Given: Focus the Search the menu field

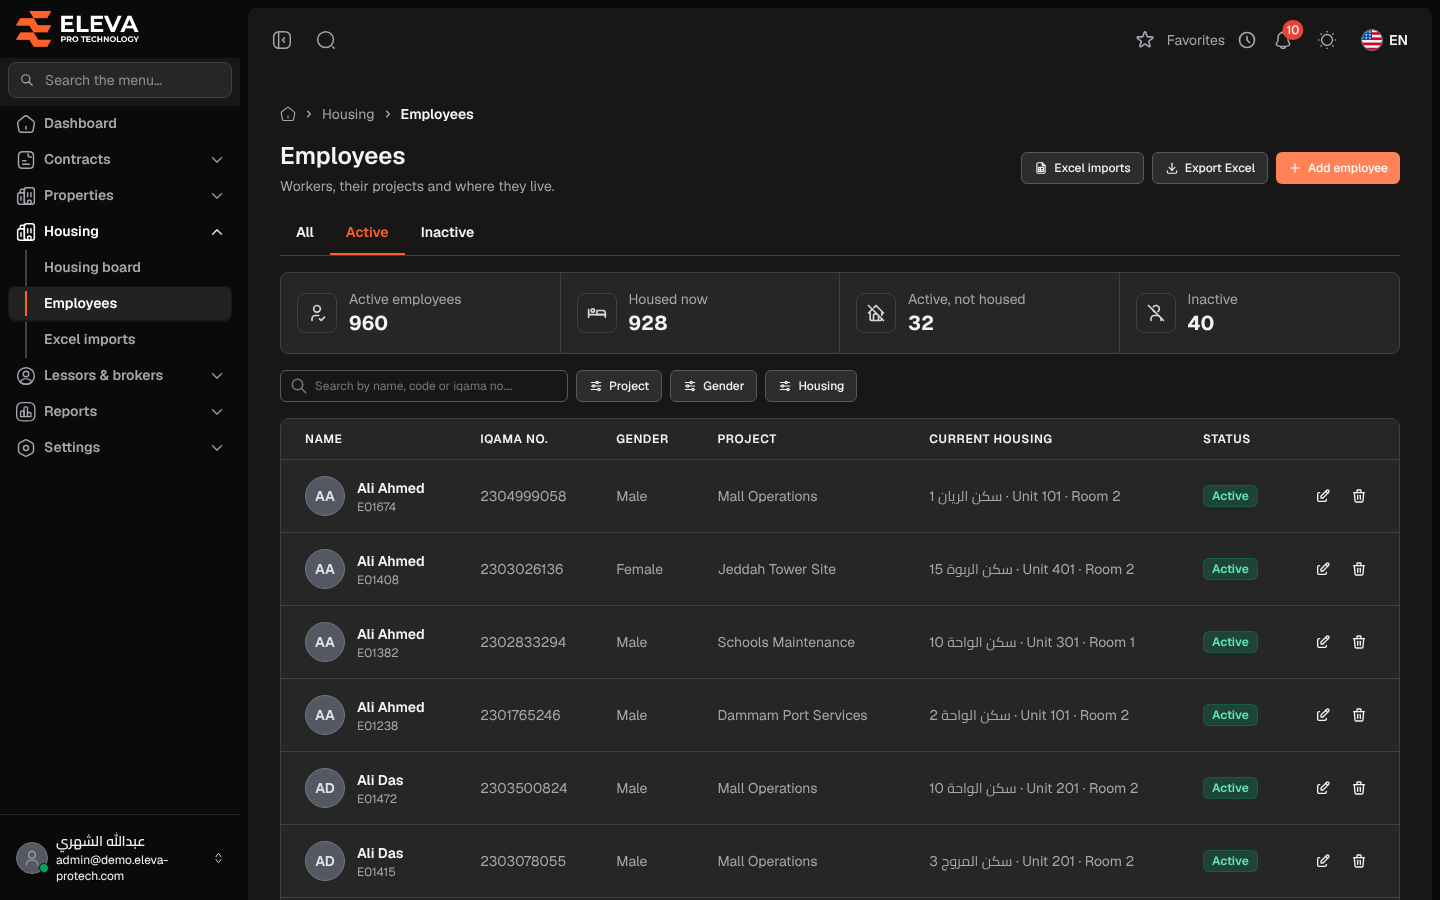Looking at the screenshot, I should [x=120, y=80].
